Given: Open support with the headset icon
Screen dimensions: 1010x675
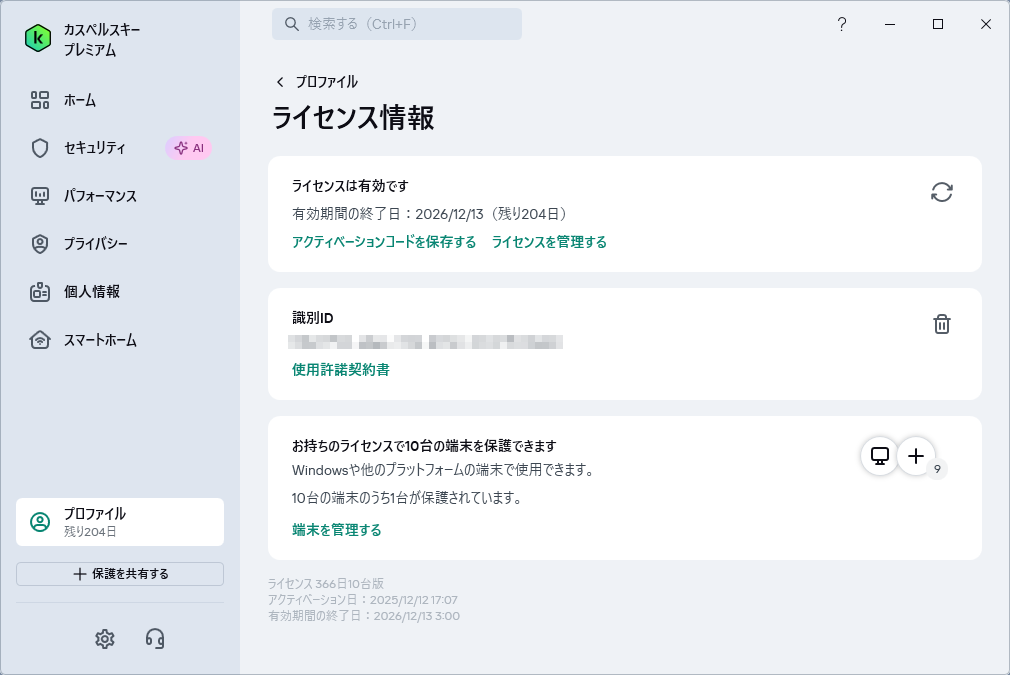Looking at the screenshot, I should point(155,639).
